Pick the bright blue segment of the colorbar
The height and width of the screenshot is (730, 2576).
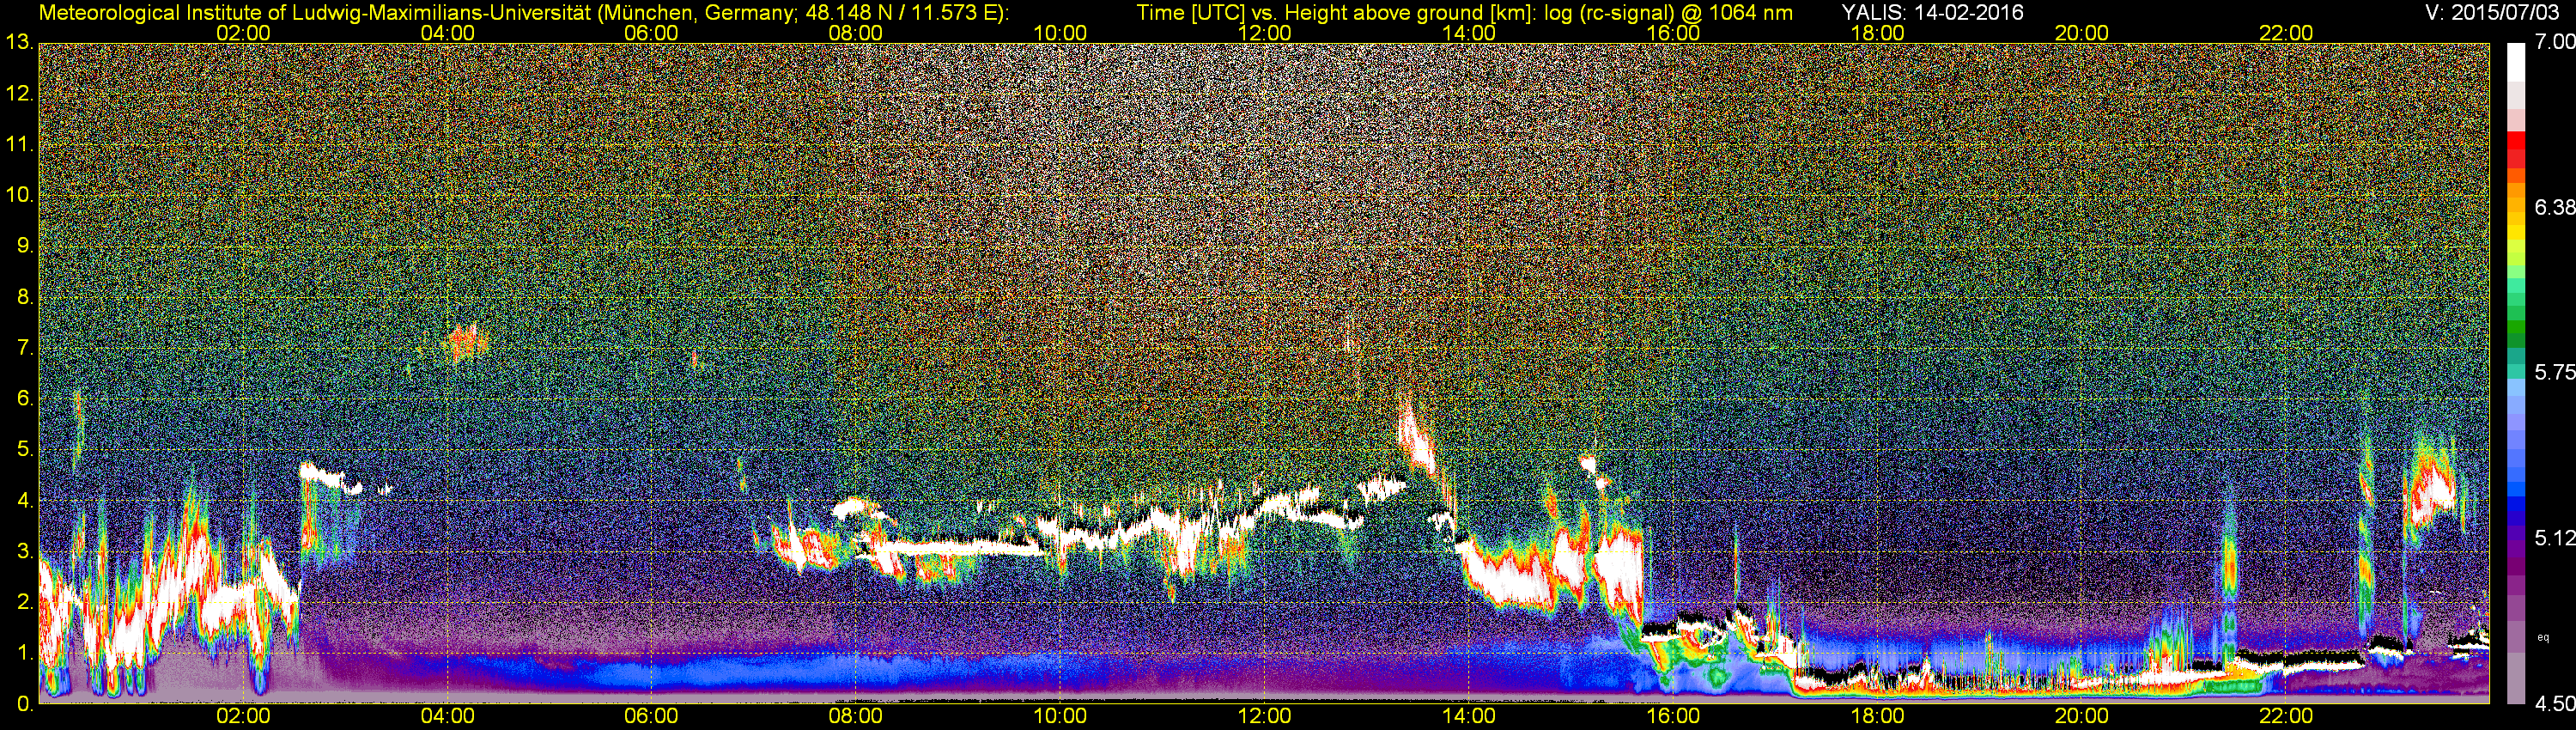(2516, 490)
